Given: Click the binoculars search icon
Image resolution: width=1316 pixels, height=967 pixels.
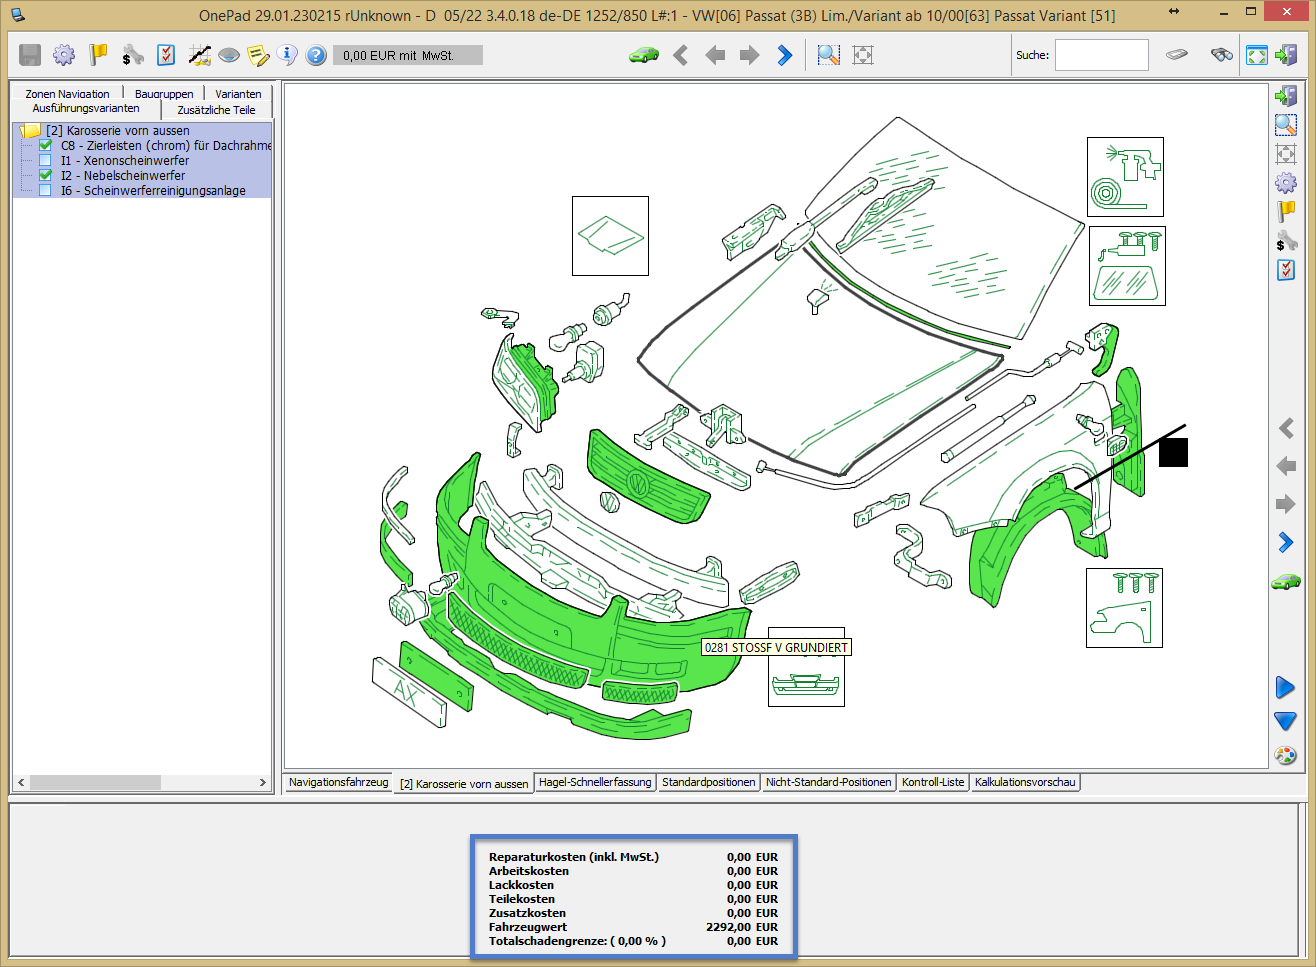Looking at the screenshot, I should (x=1221, y=54).
